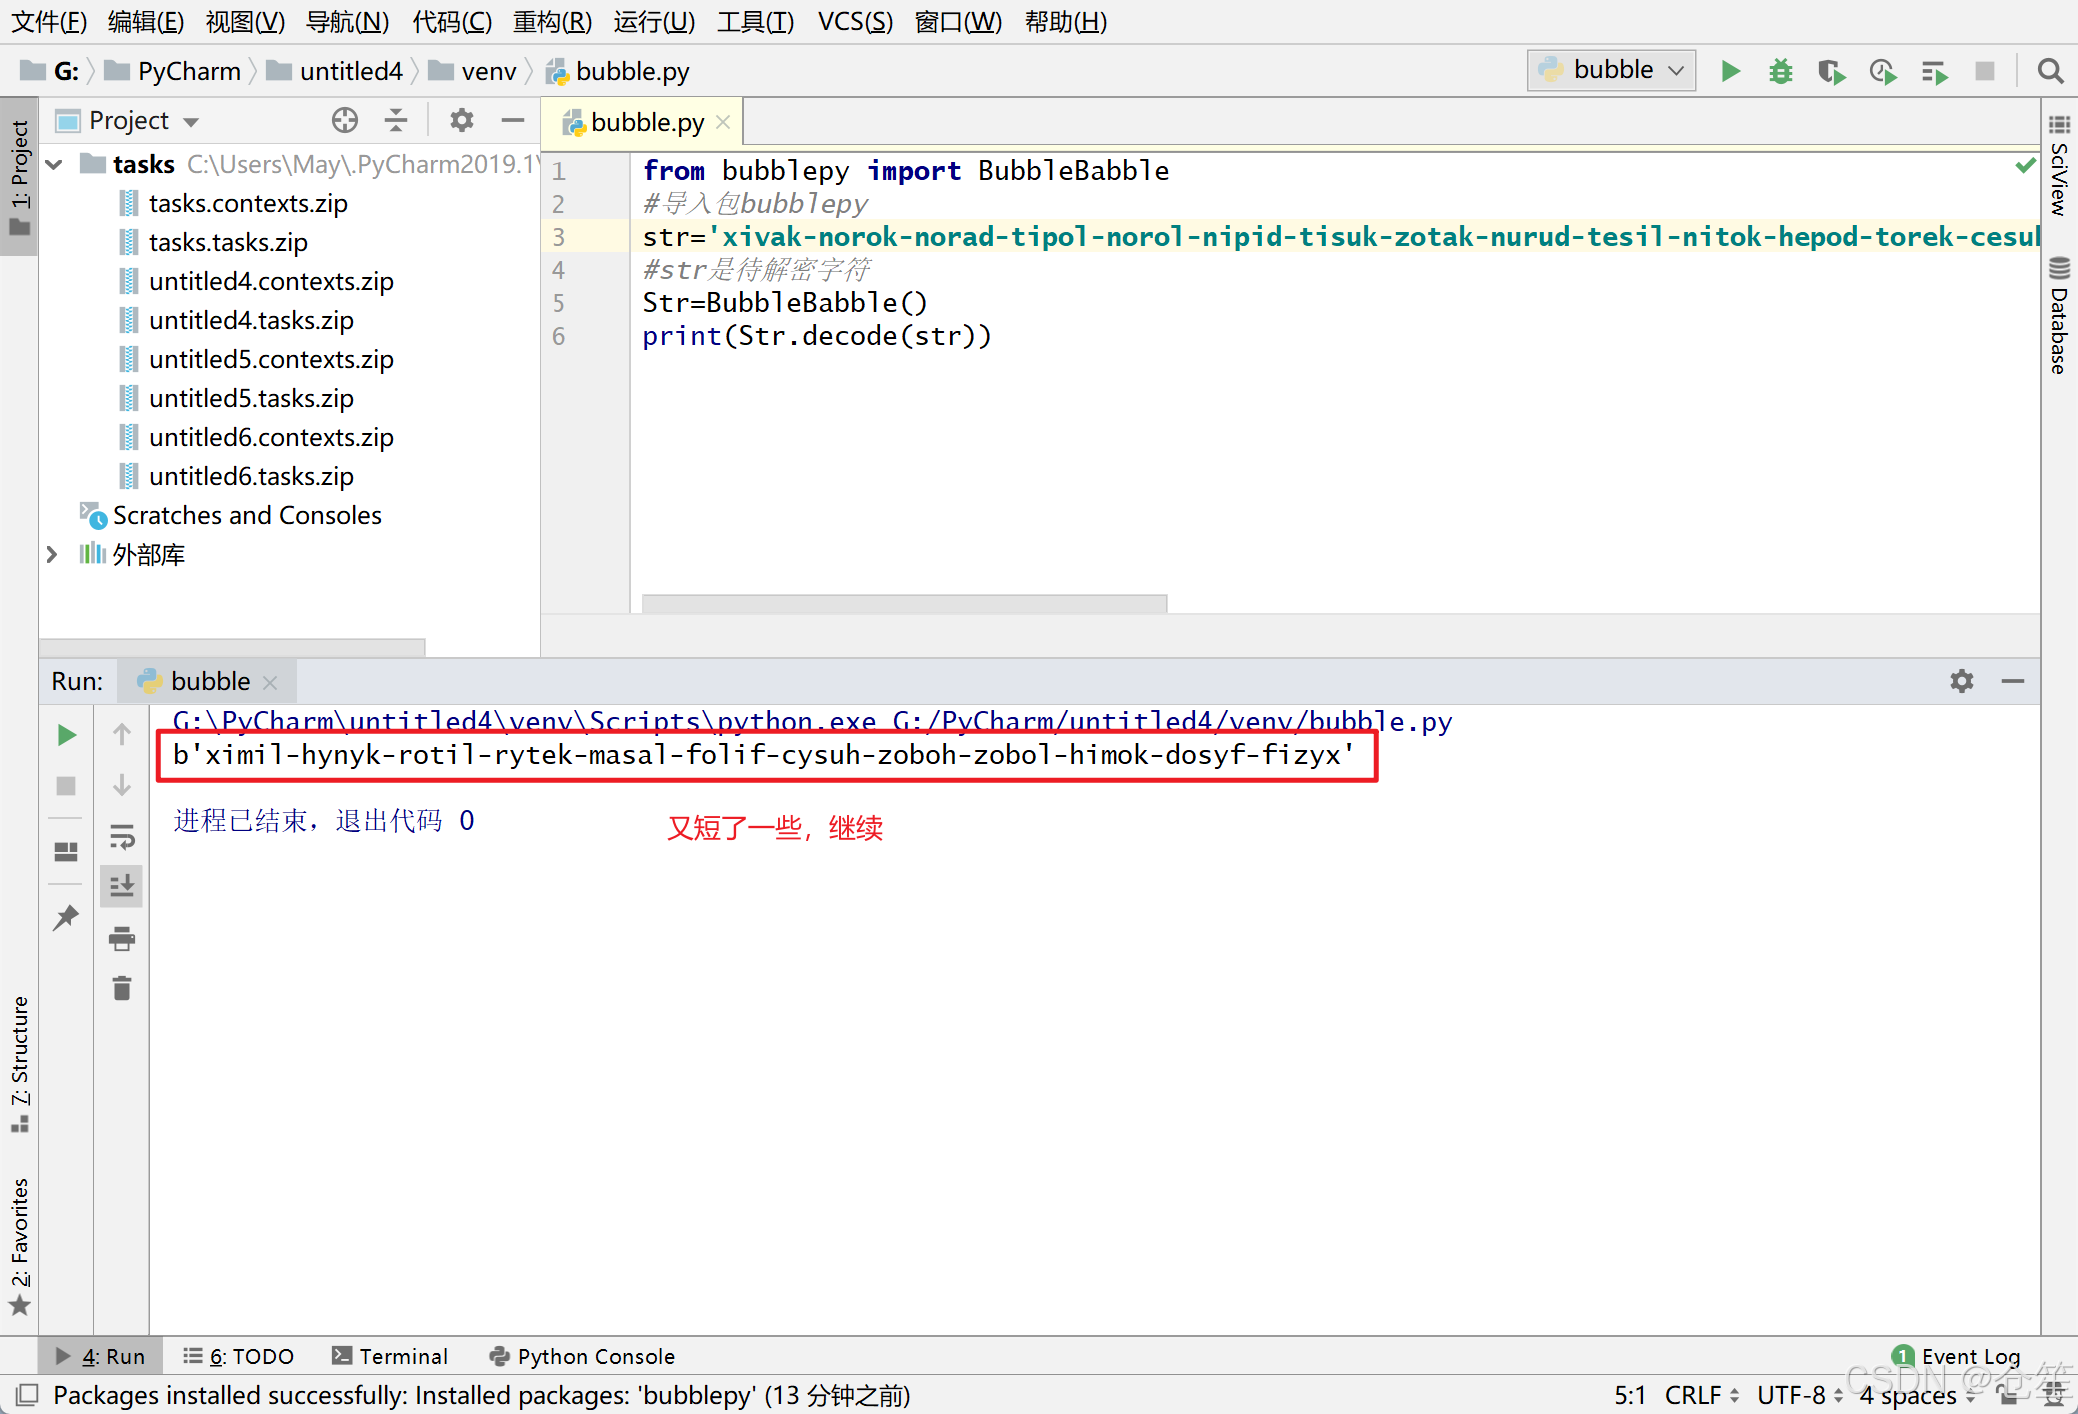Run with Coverage shield icon
Screen dimensions: 2078x1414
[1831, 71]
